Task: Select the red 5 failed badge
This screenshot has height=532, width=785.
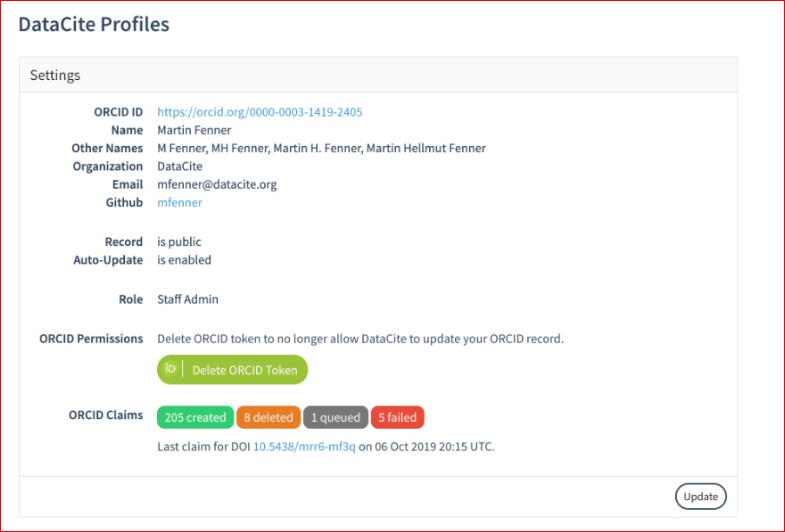Action: pos(398,417)
